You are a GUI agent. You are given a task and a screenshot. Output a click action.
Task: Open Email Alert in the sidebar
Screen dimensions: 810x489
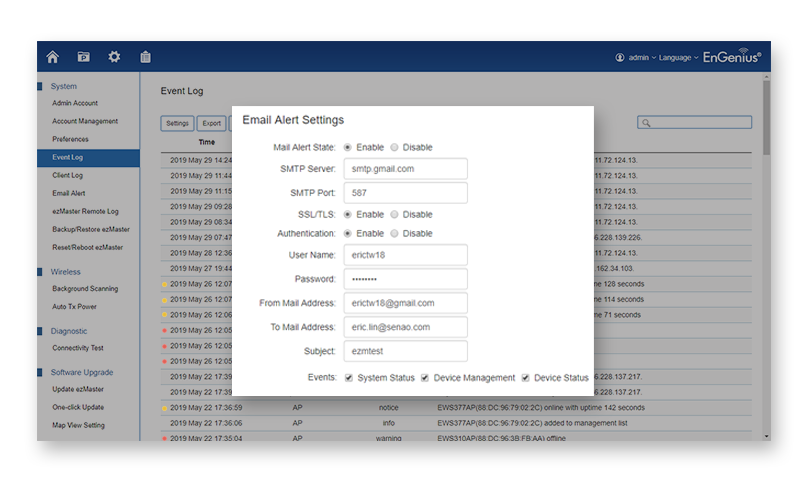(69, 193)
